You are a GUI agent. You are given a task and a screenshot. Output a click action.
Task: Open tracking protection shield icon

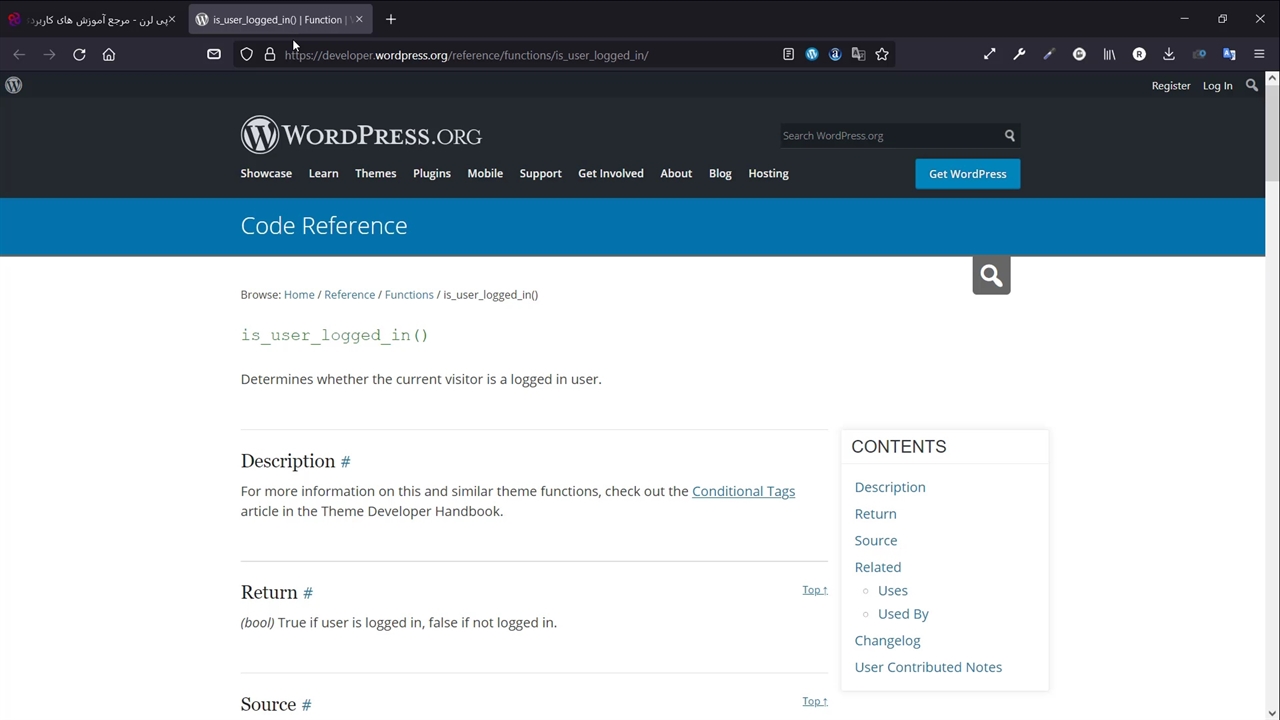point(246,55)
